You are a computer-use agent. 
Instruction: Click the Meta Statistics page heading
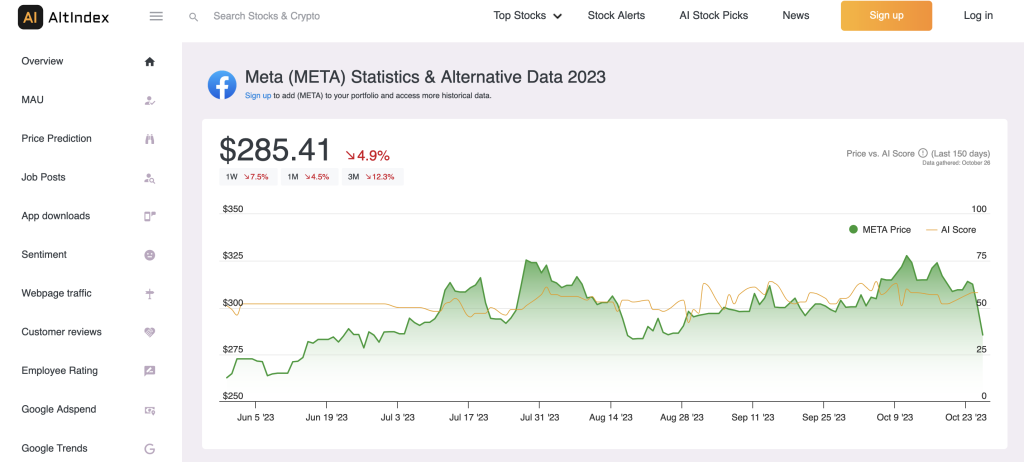[425, 77]
